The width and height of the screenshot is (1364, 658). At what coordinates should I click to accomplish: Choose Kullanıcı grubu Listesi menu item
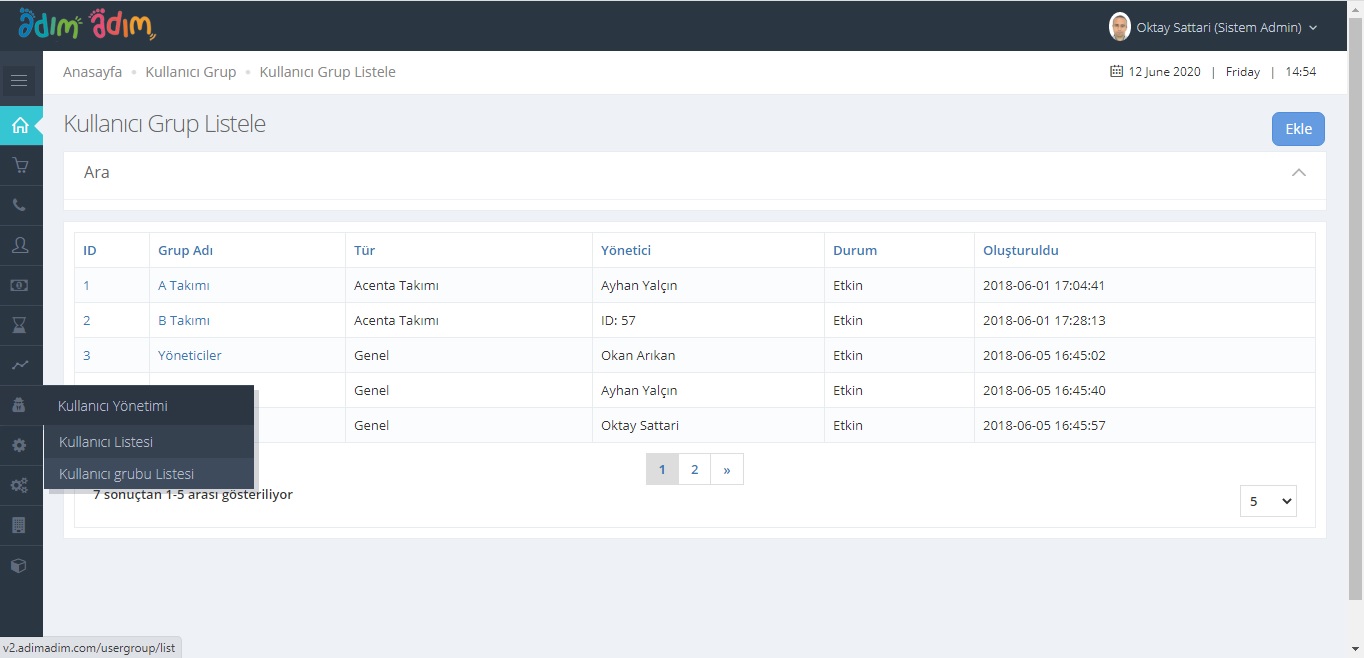[x=126, y=474]
